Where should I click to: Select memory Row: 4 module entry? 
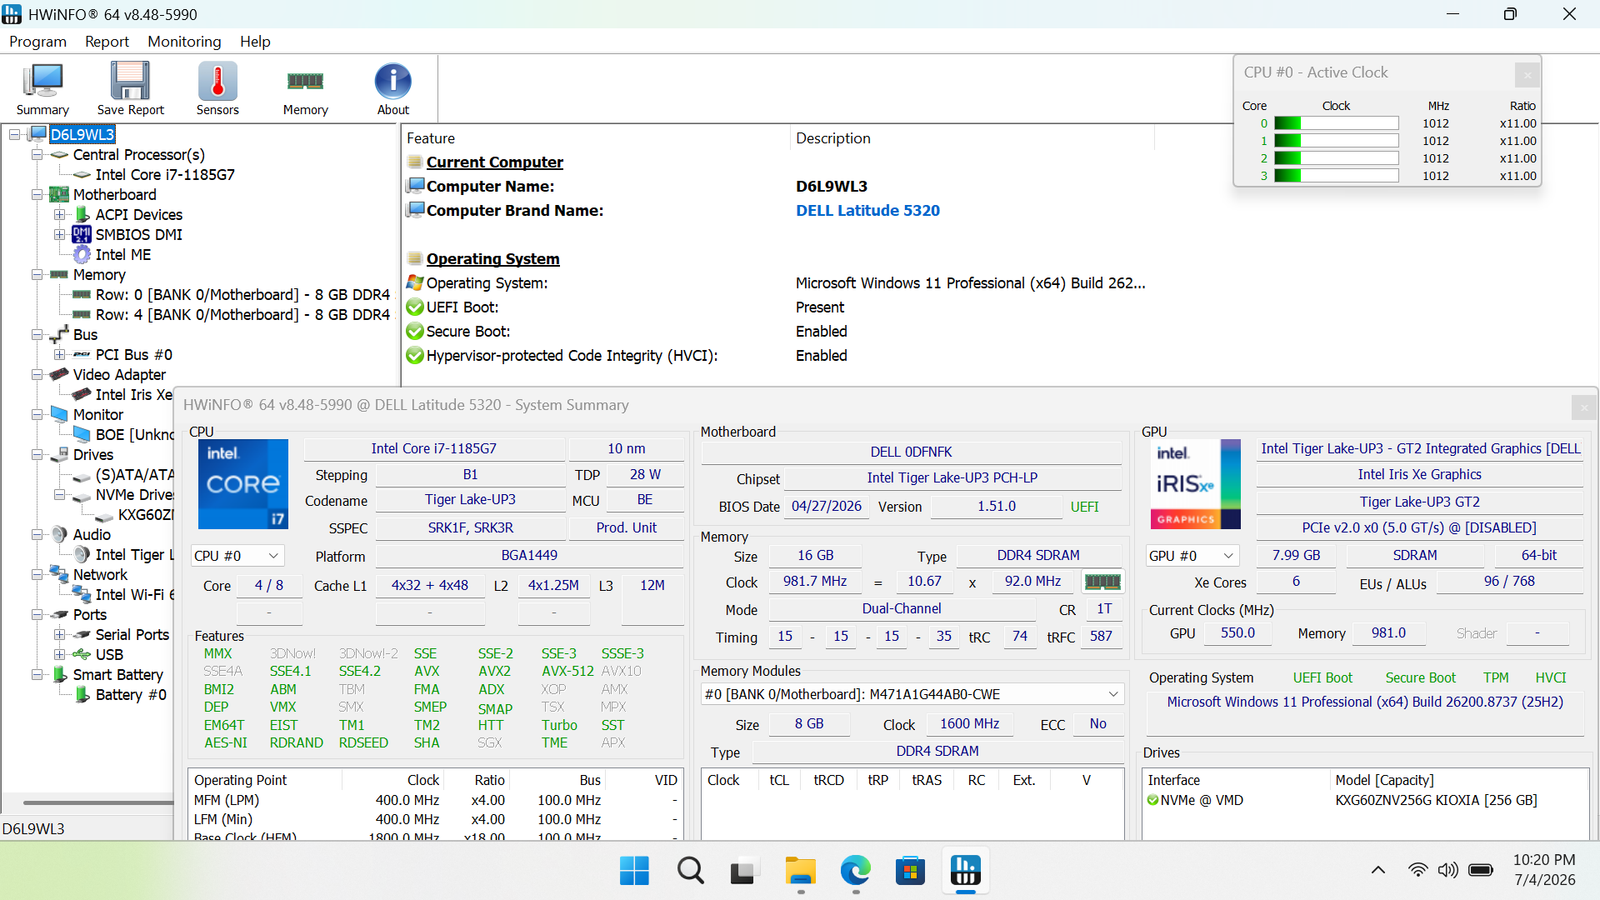point(243,315)
